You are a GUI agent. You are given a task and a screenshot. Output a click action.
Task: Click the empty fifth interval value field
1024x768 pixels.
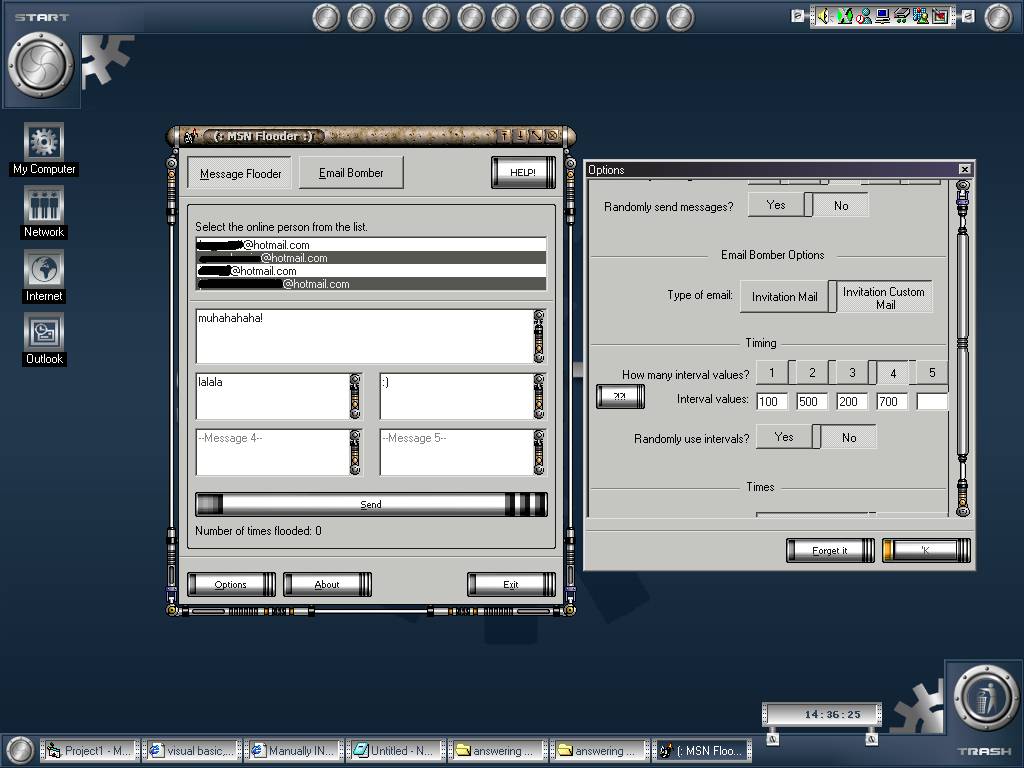pos(932,401)
